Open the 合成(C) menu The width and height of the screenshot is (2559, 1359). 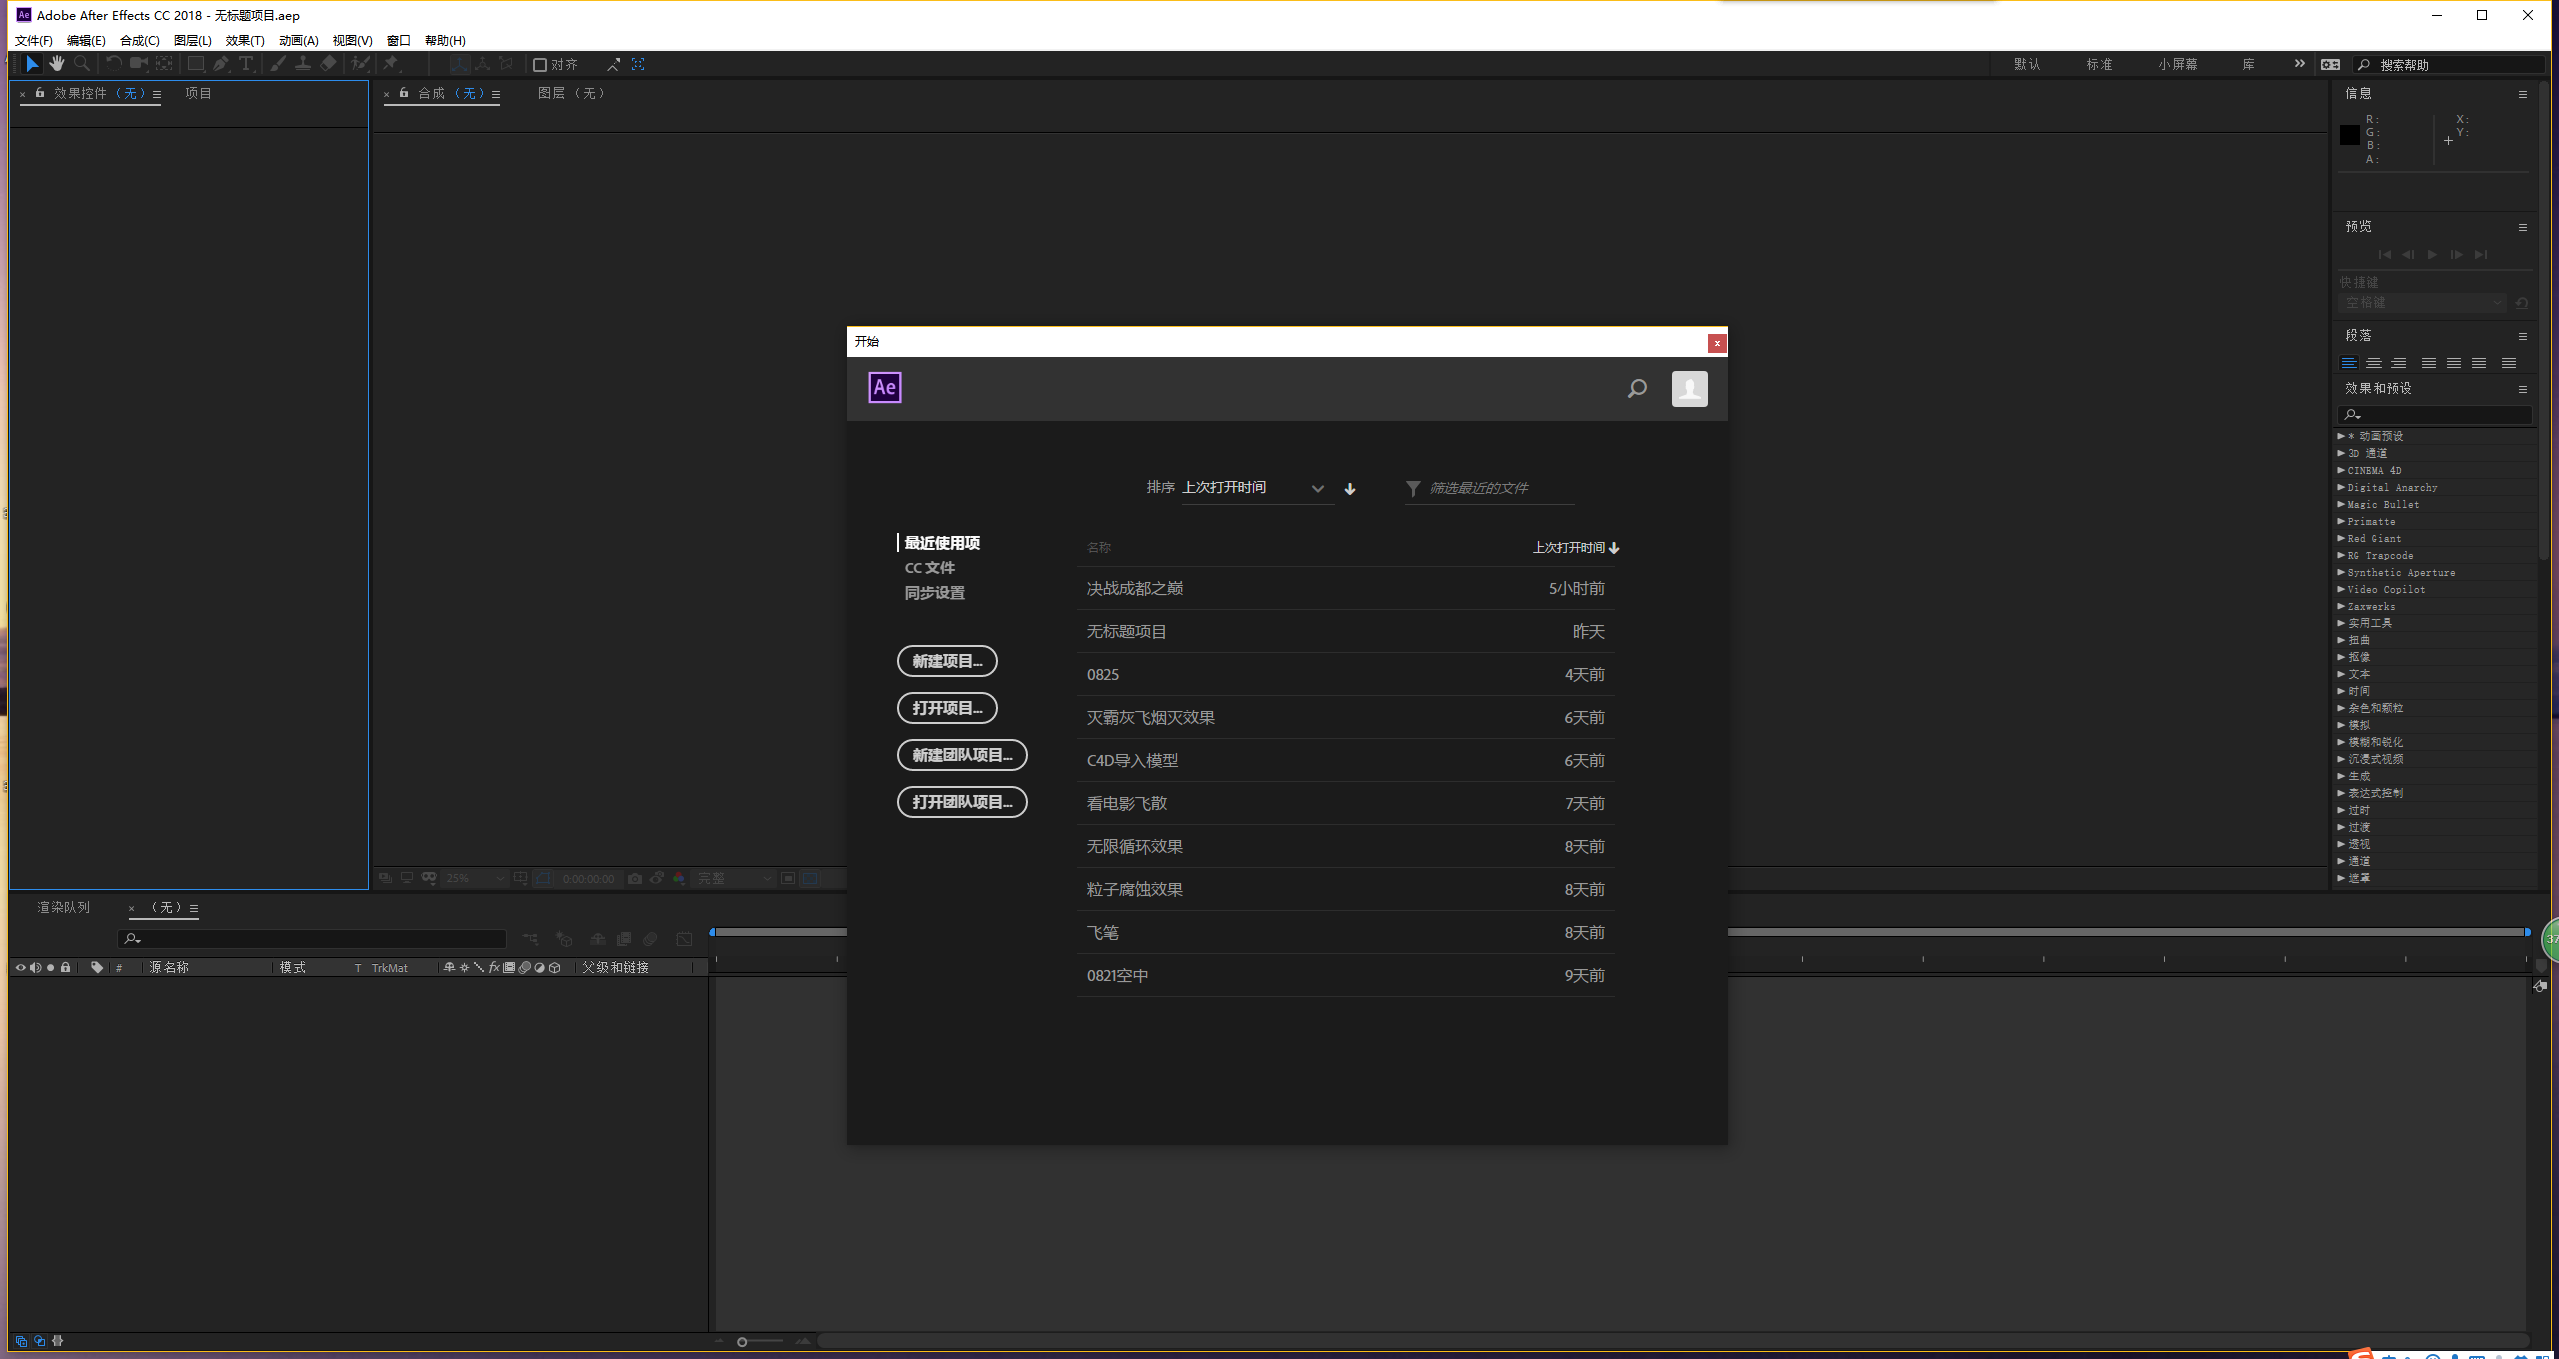[x=140, y=40]
